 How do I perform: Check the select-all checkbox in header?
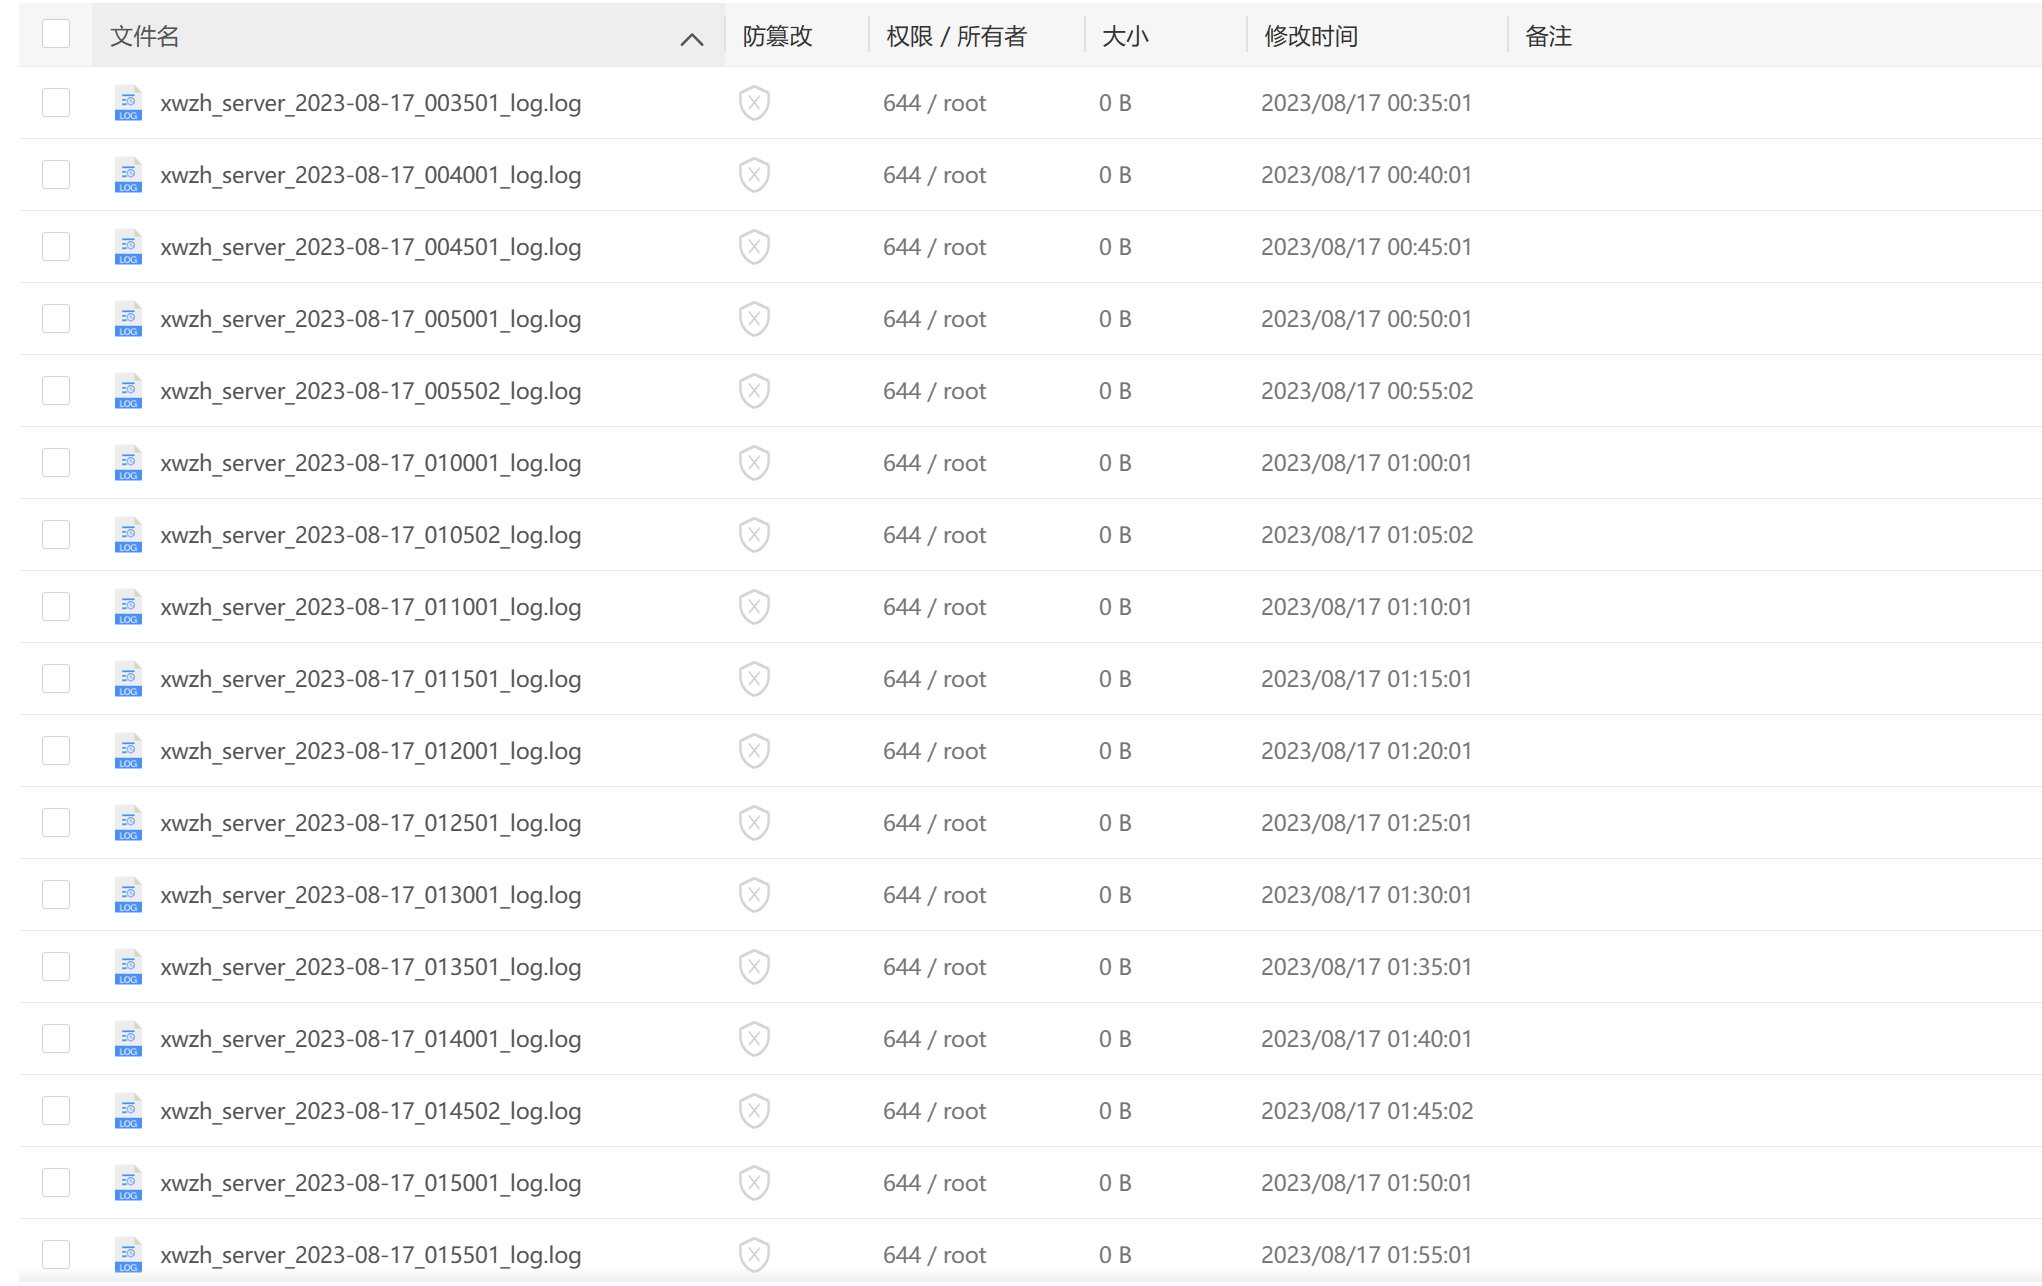(x=56, y=34)
